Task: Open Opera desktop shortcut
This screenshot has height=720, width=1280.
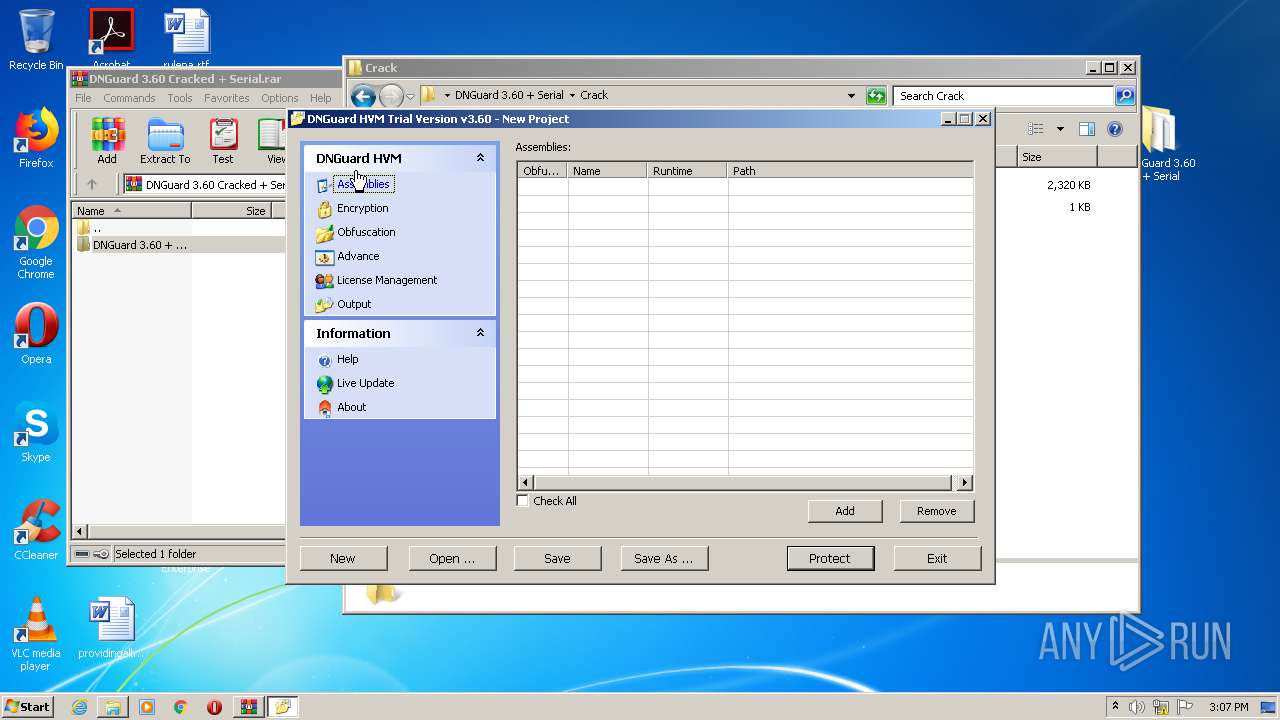Action: click(36, 334)
